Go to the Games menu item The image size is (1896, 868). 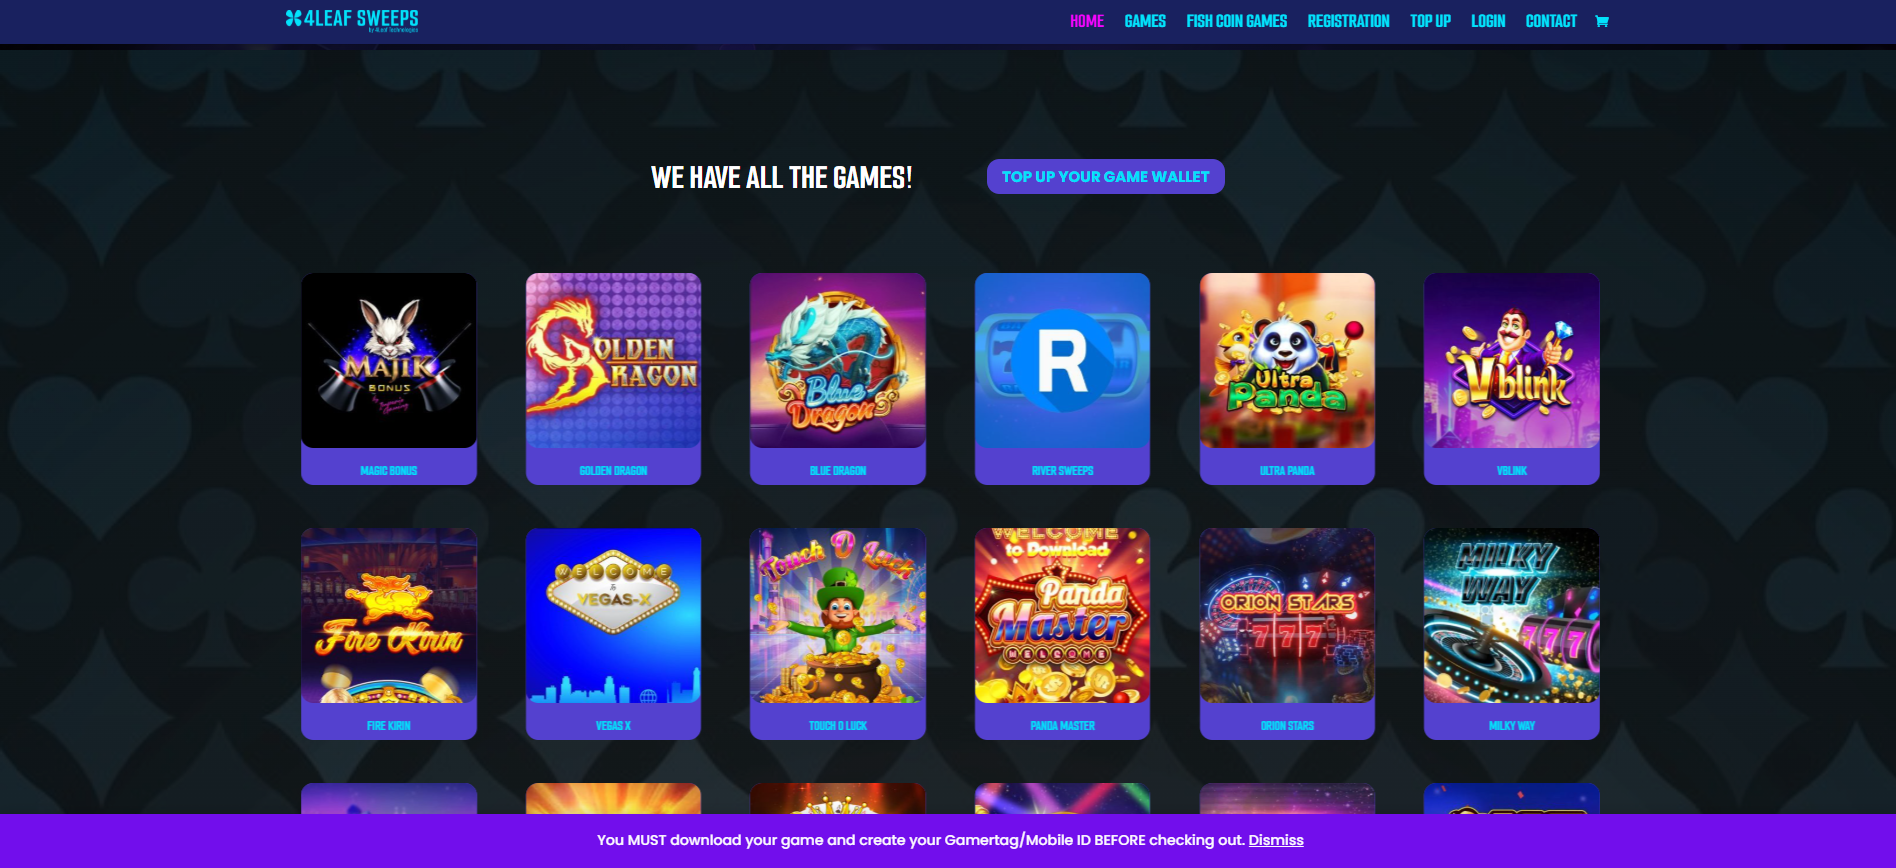coord(1145,21)
